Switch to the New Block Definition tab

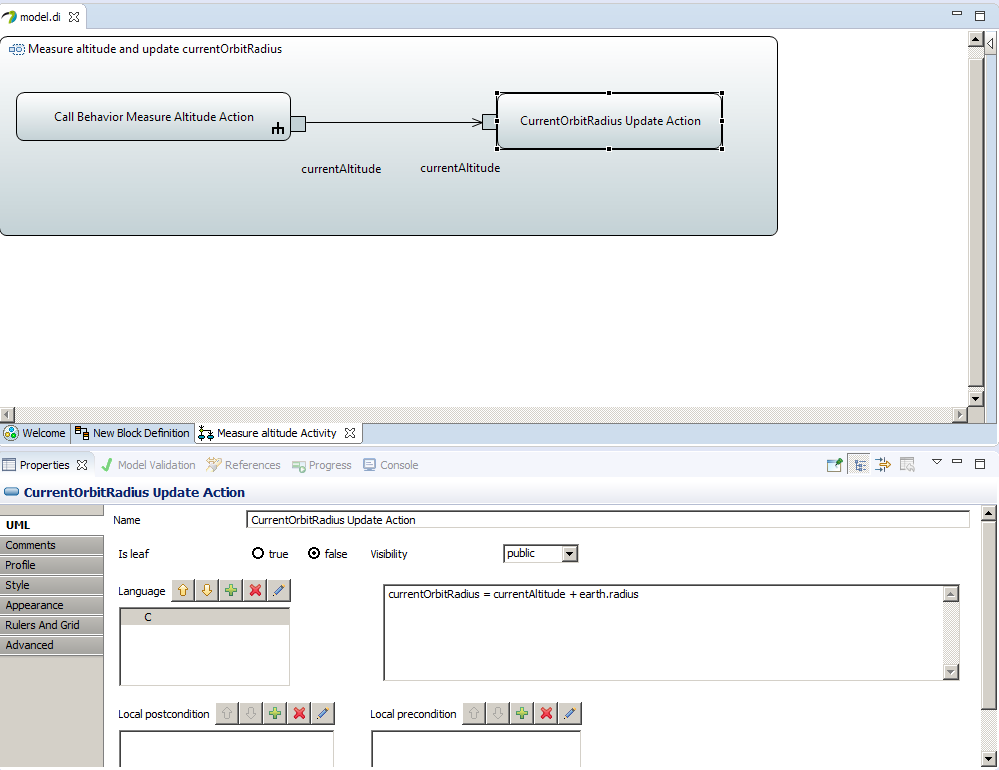pos(133,433)
